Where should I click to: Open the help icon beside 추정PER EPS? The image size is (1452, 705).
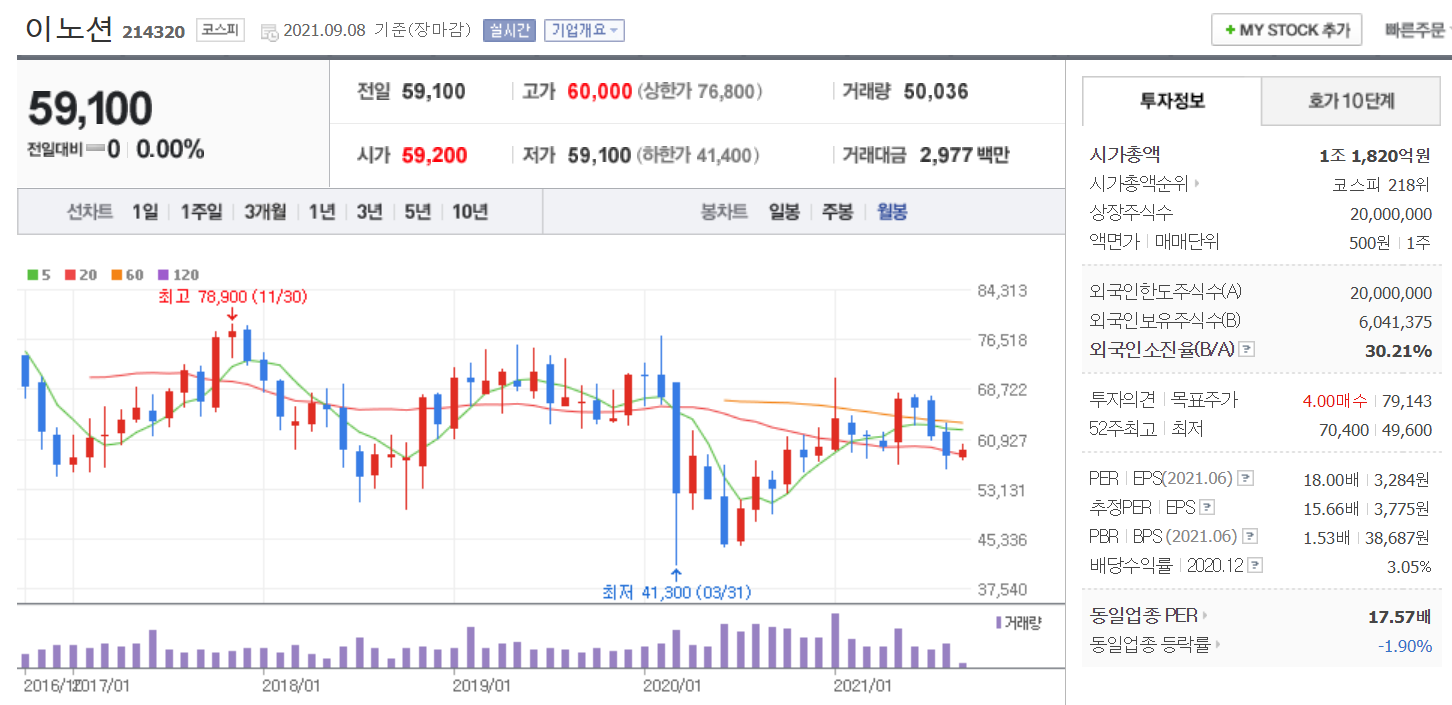pos(1207,507)
